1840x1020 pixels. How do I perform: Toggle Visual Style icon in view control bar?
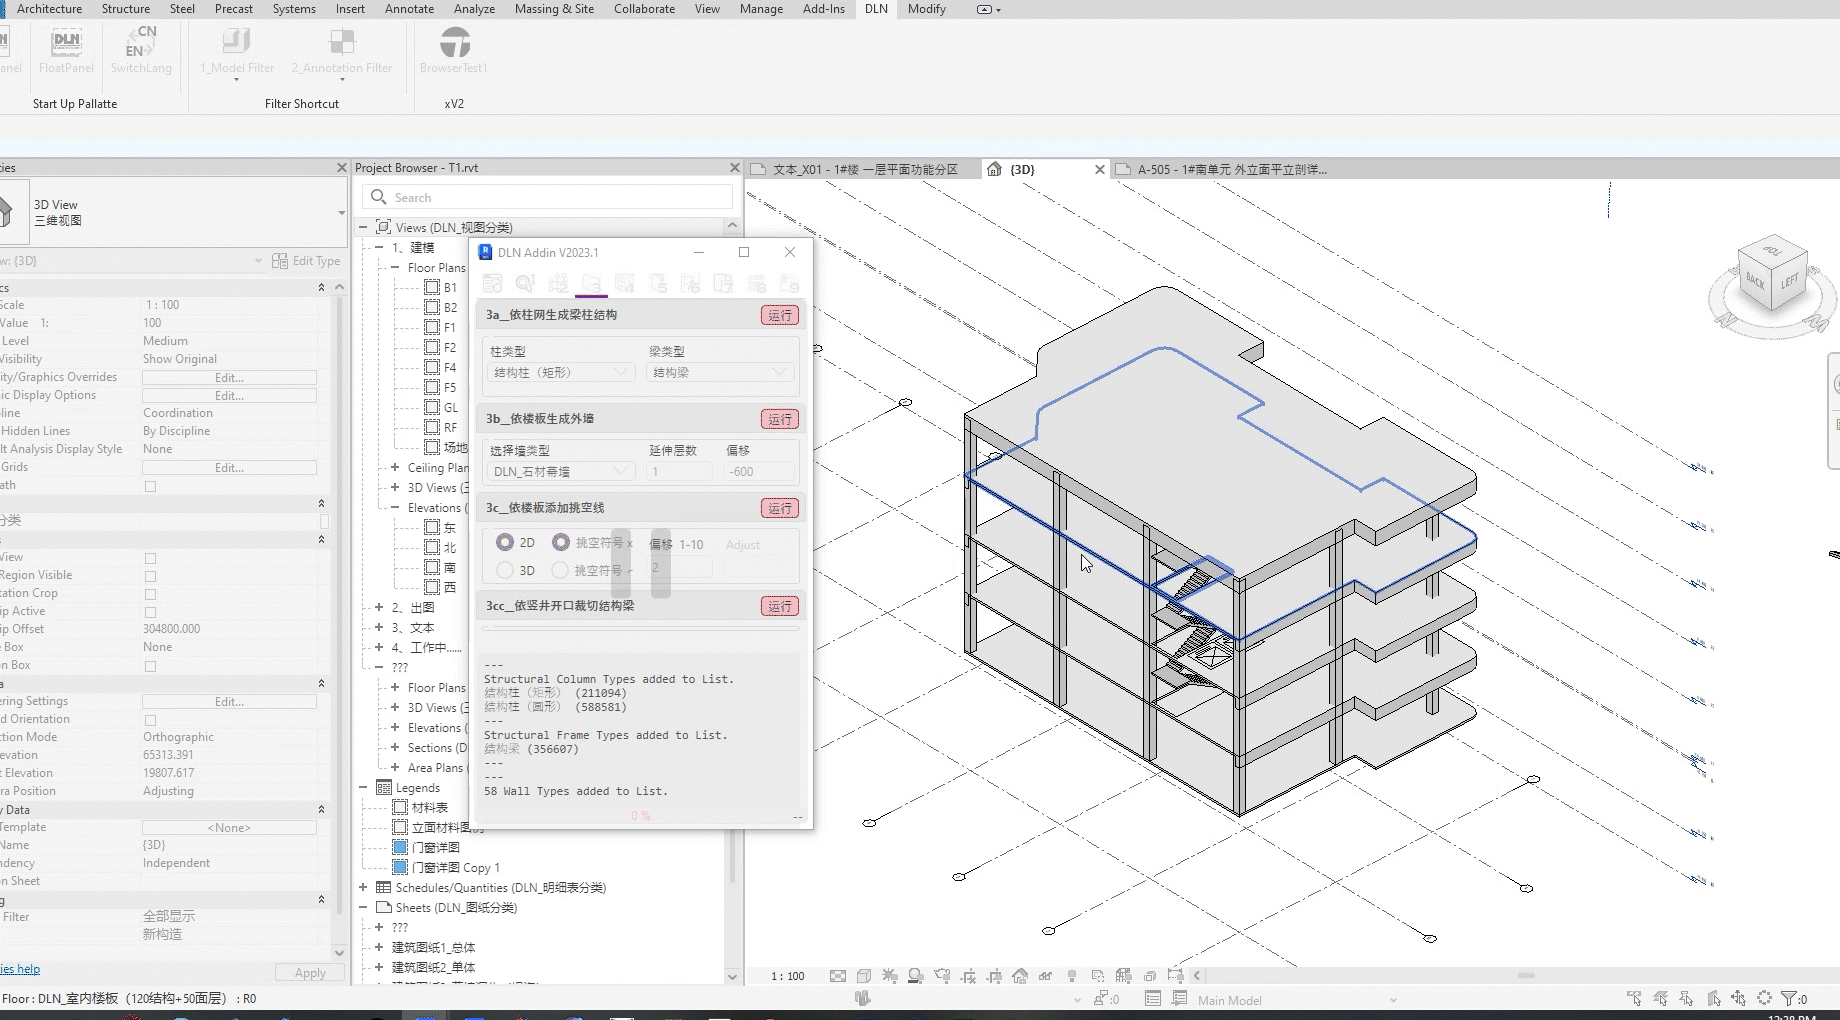pyautogui.click(x=864, y=976)
